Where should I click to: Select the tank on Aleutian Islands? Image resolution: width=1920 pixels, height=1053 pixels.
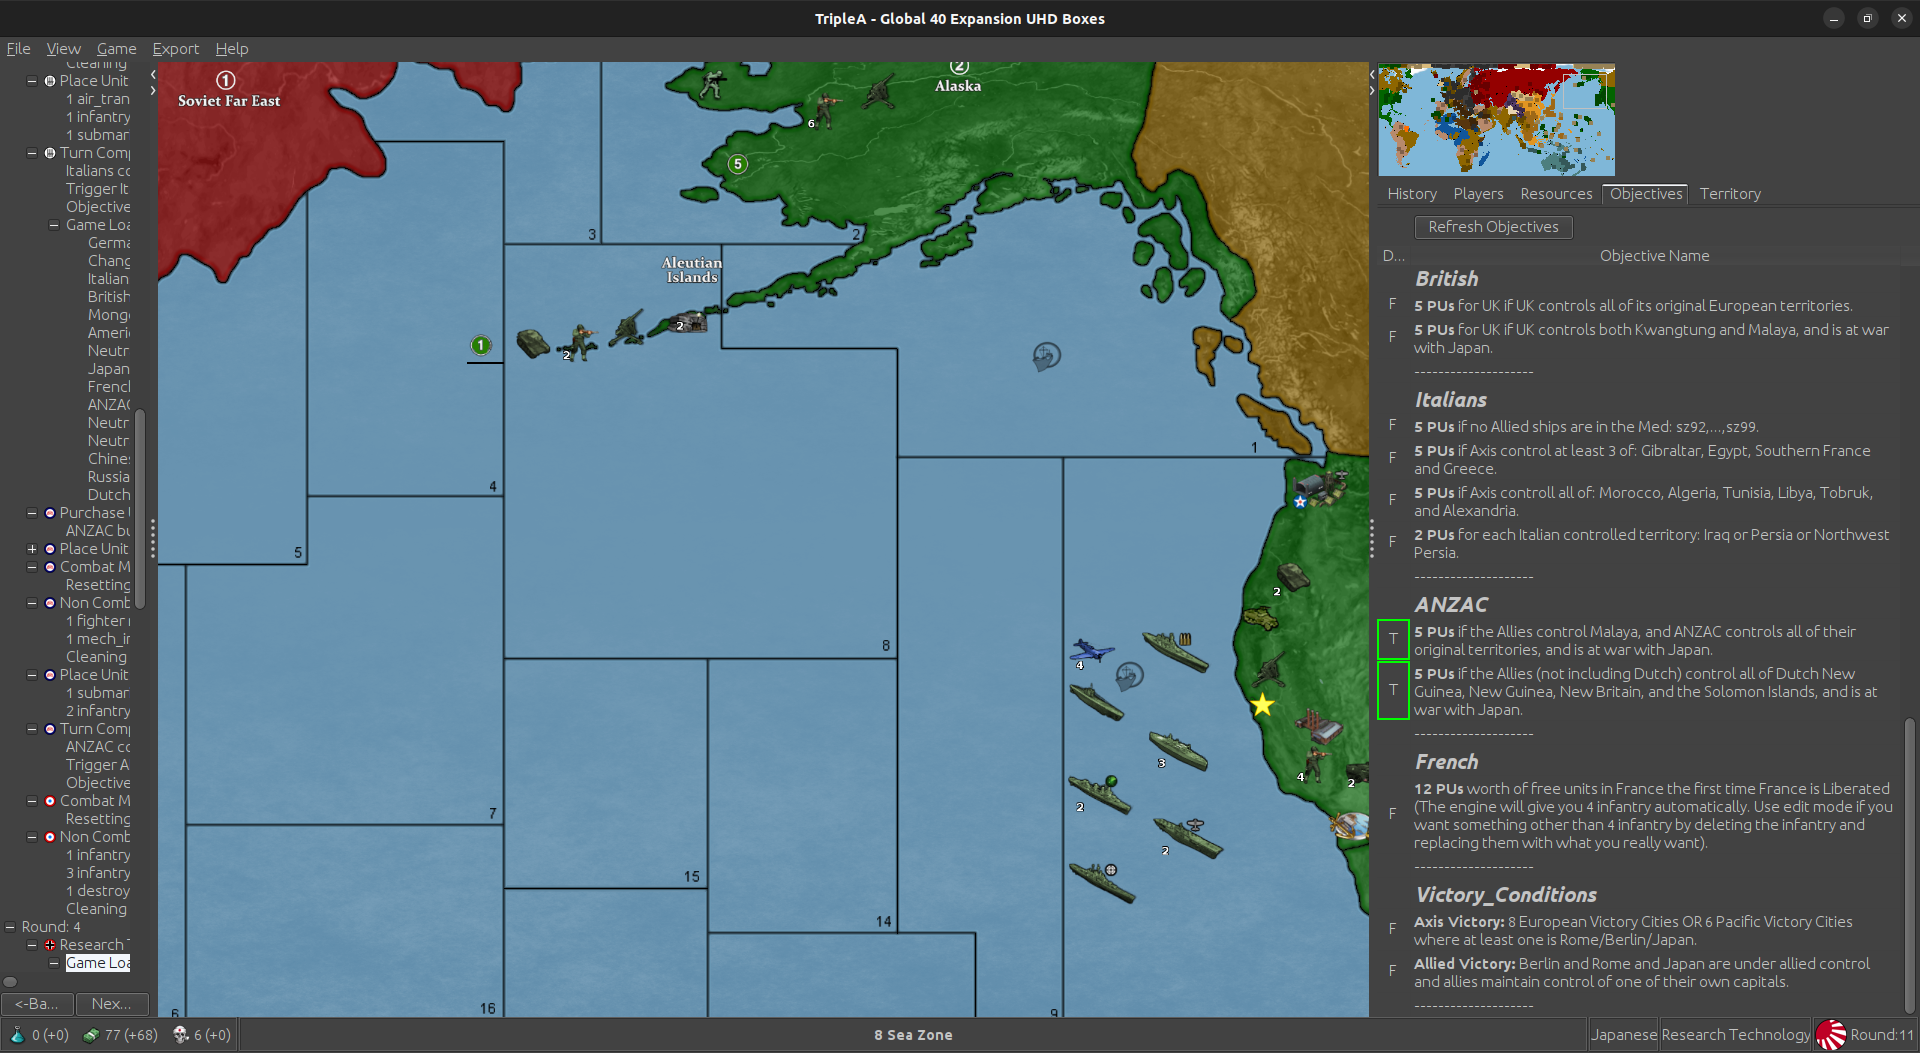click(x=533, y=343)
